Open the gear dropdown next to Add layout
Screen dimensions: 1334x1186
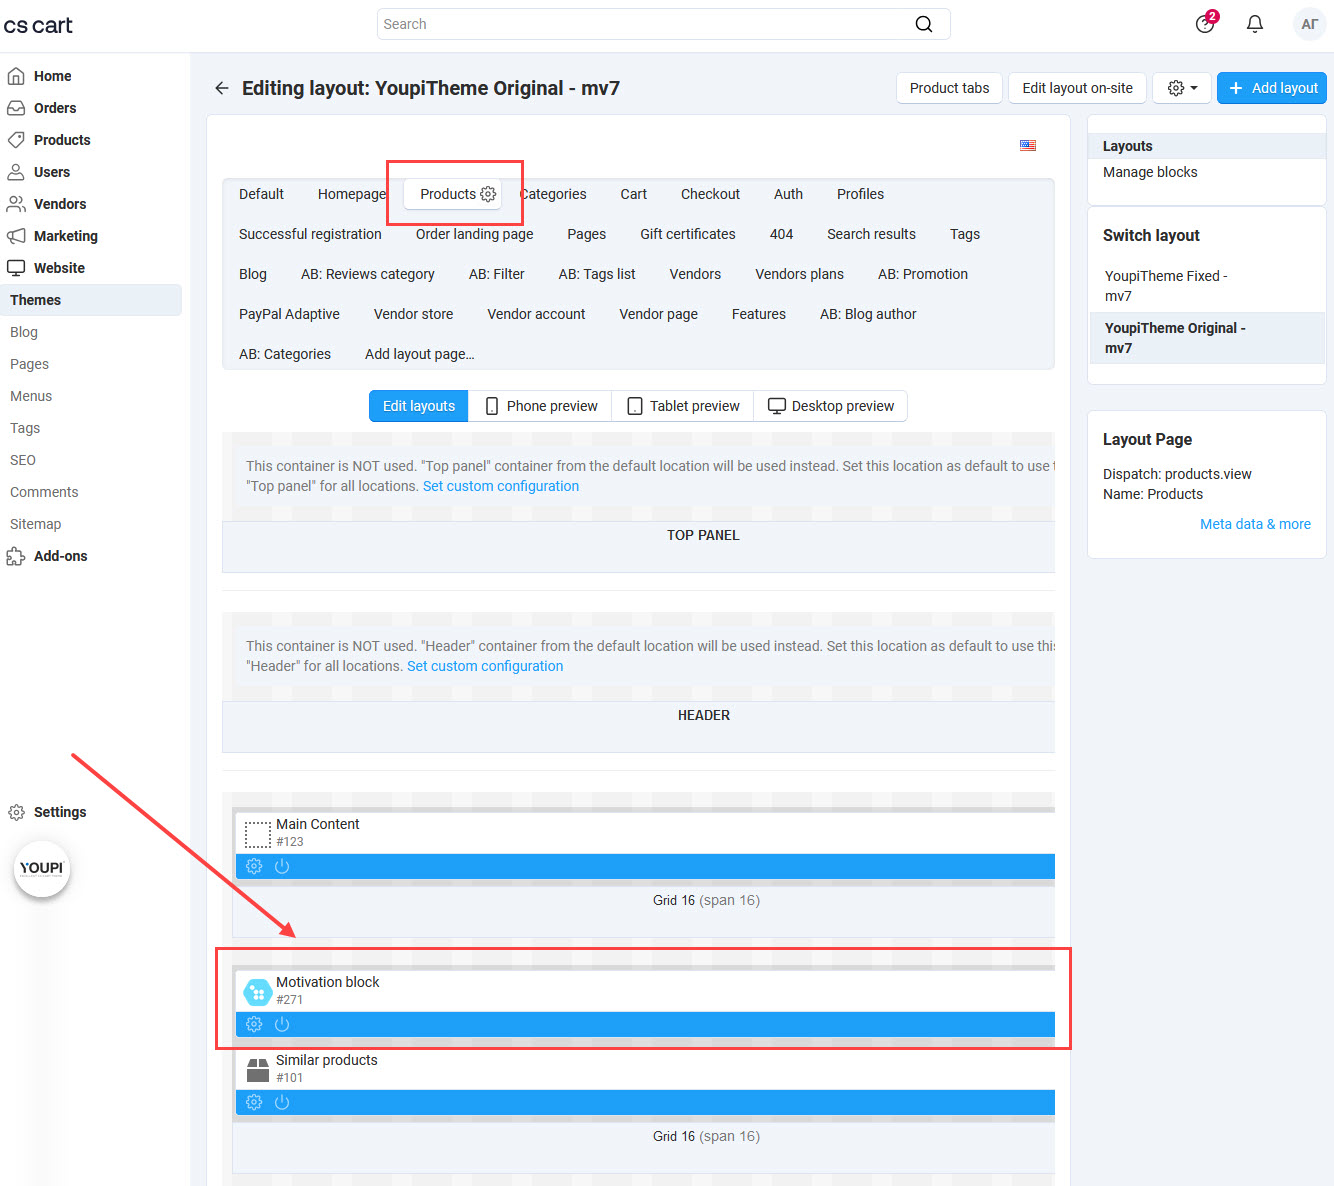[x=1181, y=88]
